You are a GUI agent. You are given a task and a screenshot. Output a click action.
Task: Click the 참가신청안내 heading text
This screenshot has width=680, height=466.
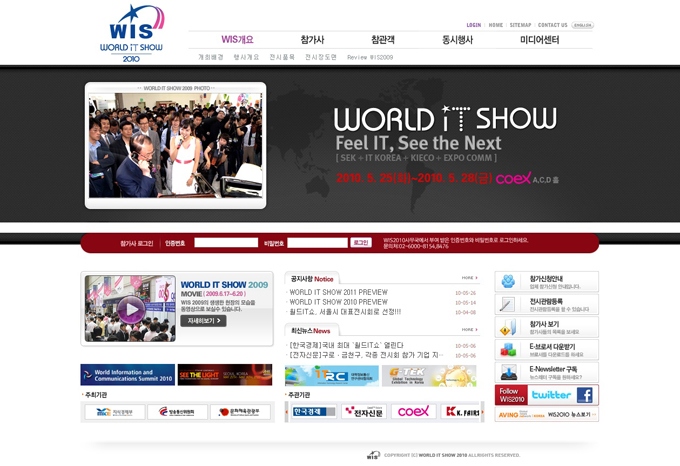point(546,279)
